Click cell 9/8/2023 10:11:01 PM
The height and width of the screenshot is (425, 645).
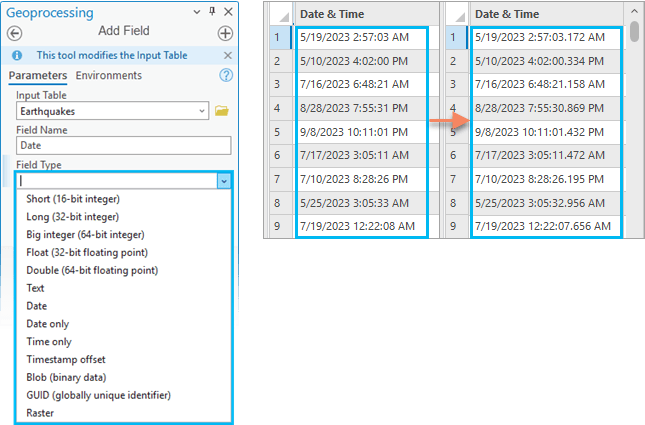tap(362, 132)
